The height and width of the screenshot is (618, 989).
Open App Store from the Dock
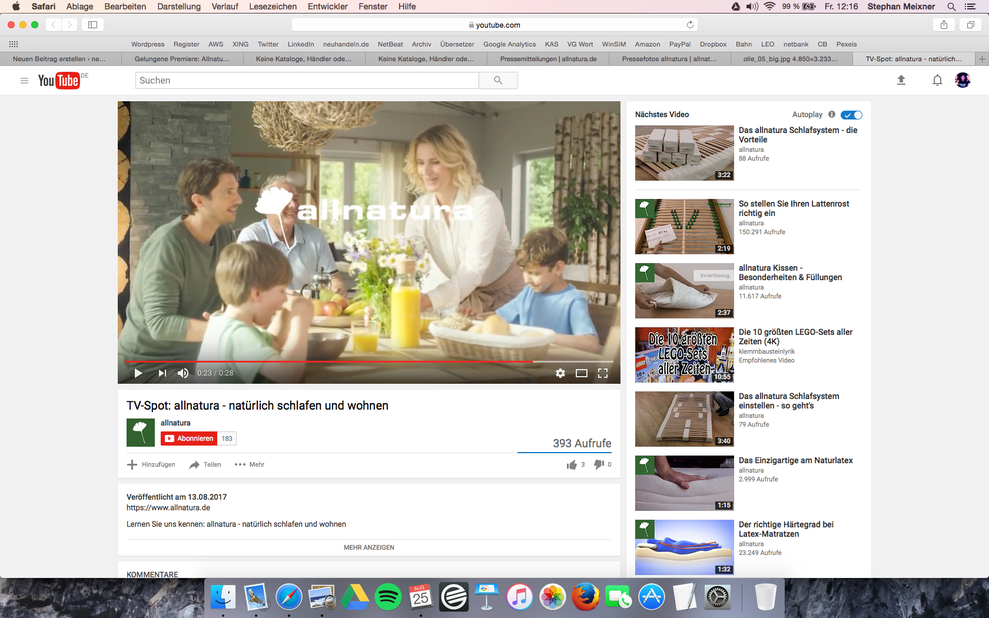pos(652,597)
